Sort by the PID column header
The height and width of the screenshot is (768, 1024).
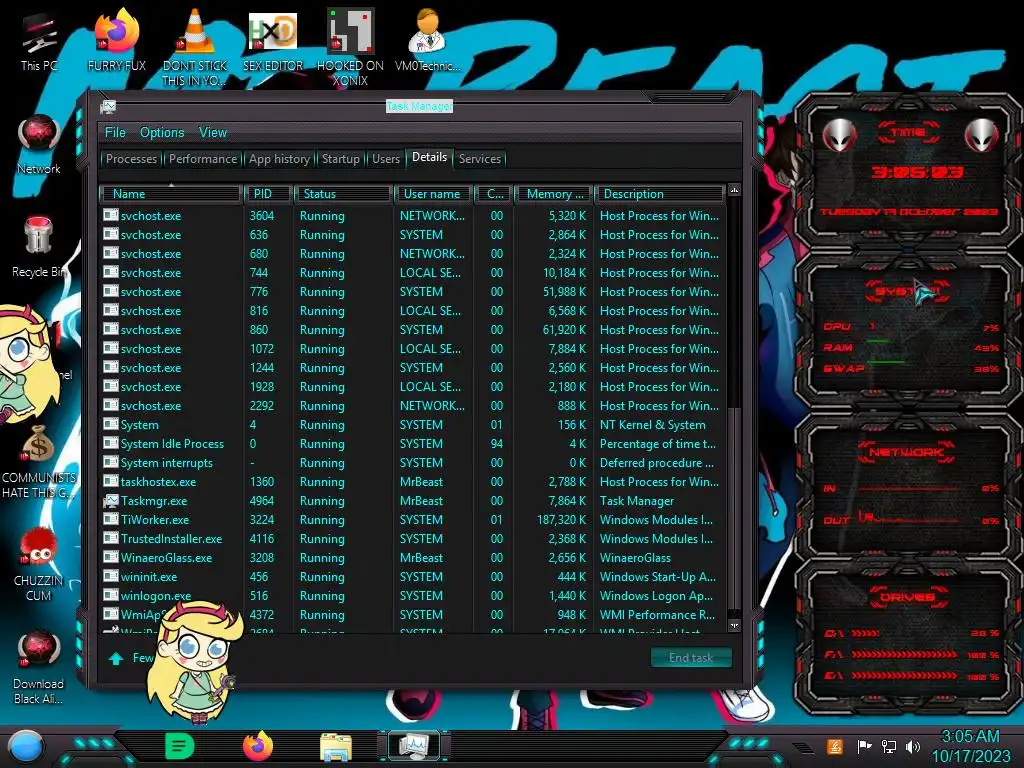coord(268,194)
